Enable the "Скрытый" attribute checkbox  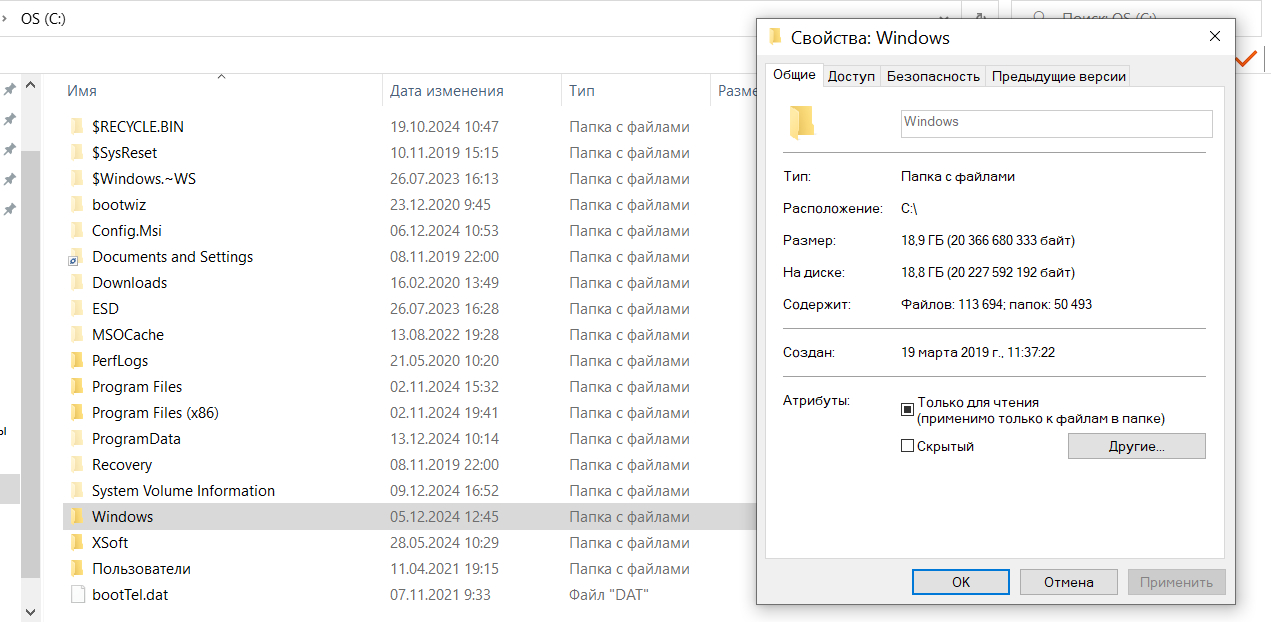(908, 446)
